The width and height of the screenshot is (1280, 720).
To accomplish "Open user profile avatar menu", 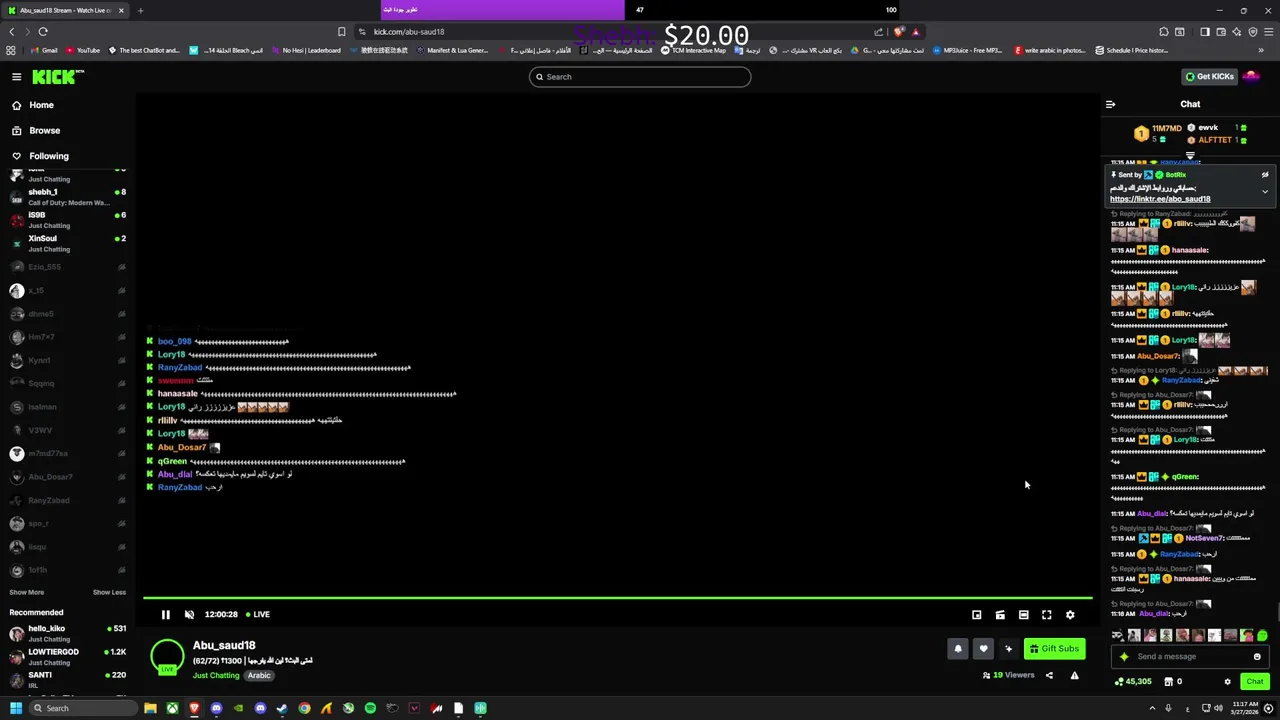I will 1252,77.
